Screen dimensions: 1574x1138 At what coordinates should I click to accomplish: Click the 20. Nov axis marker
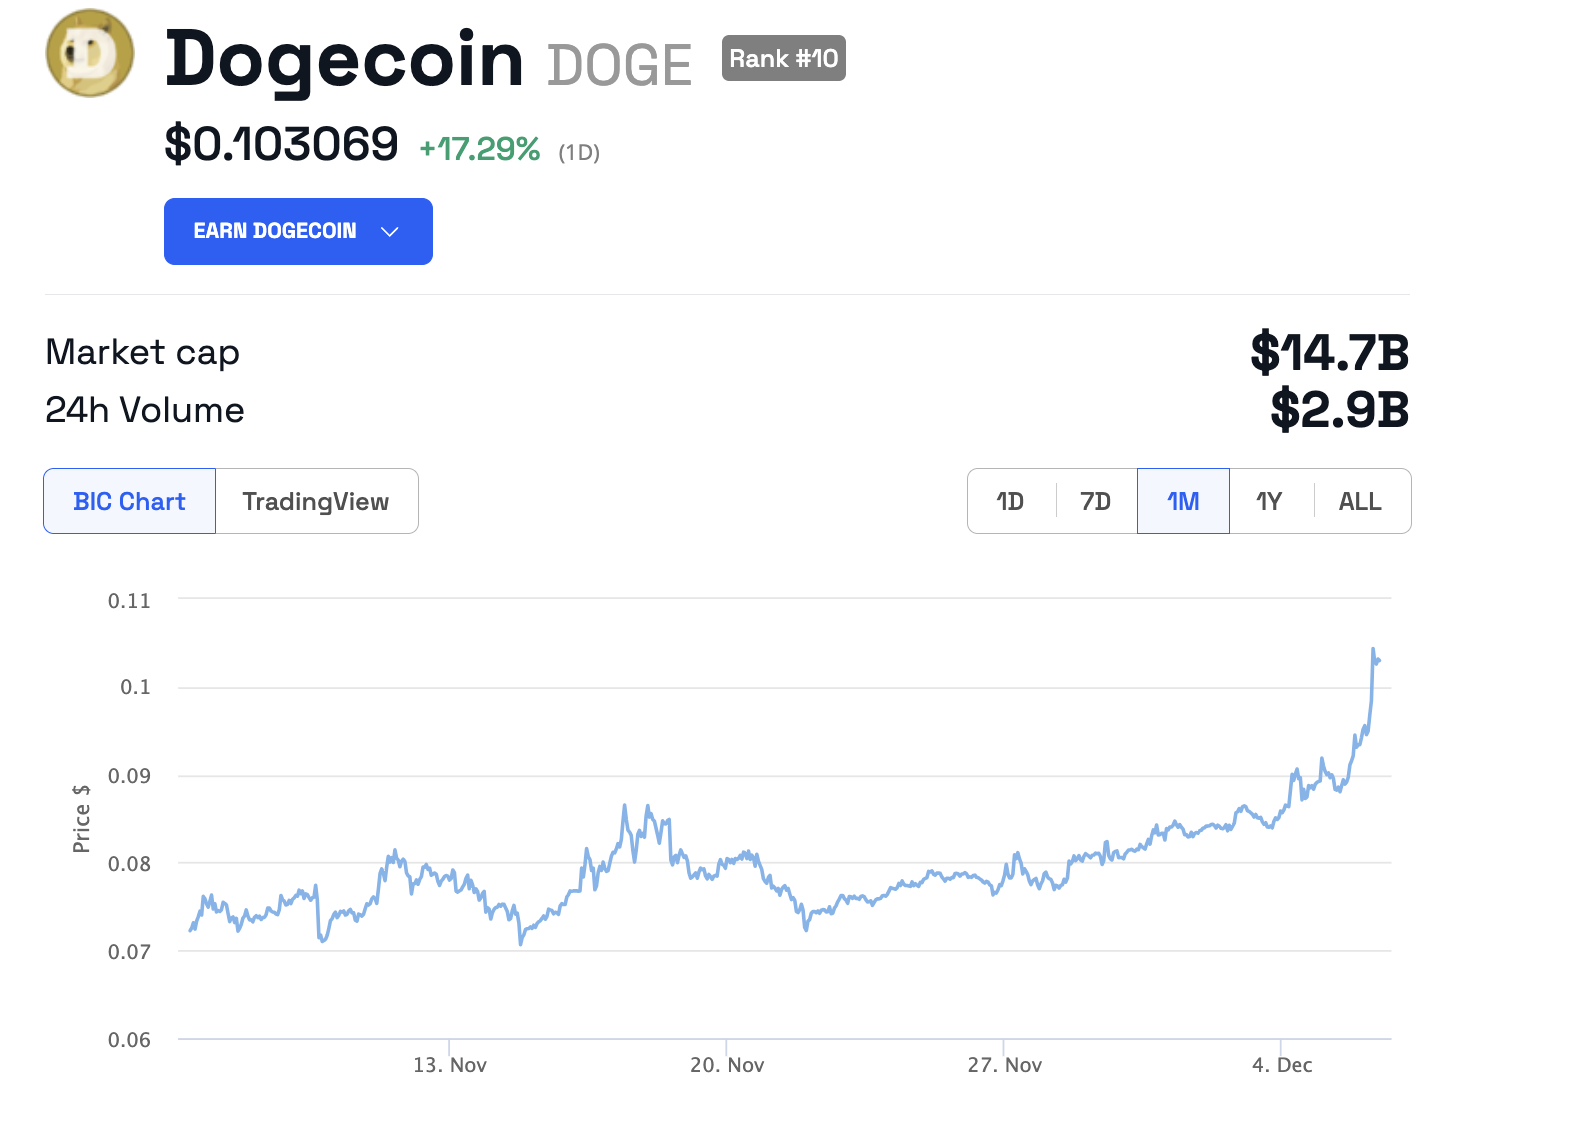727,1065
